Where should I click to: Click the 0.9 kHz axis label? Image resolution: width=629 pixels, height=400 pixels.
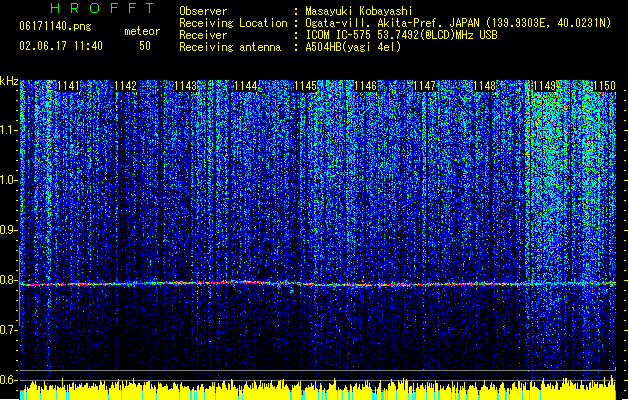point(9,230)
